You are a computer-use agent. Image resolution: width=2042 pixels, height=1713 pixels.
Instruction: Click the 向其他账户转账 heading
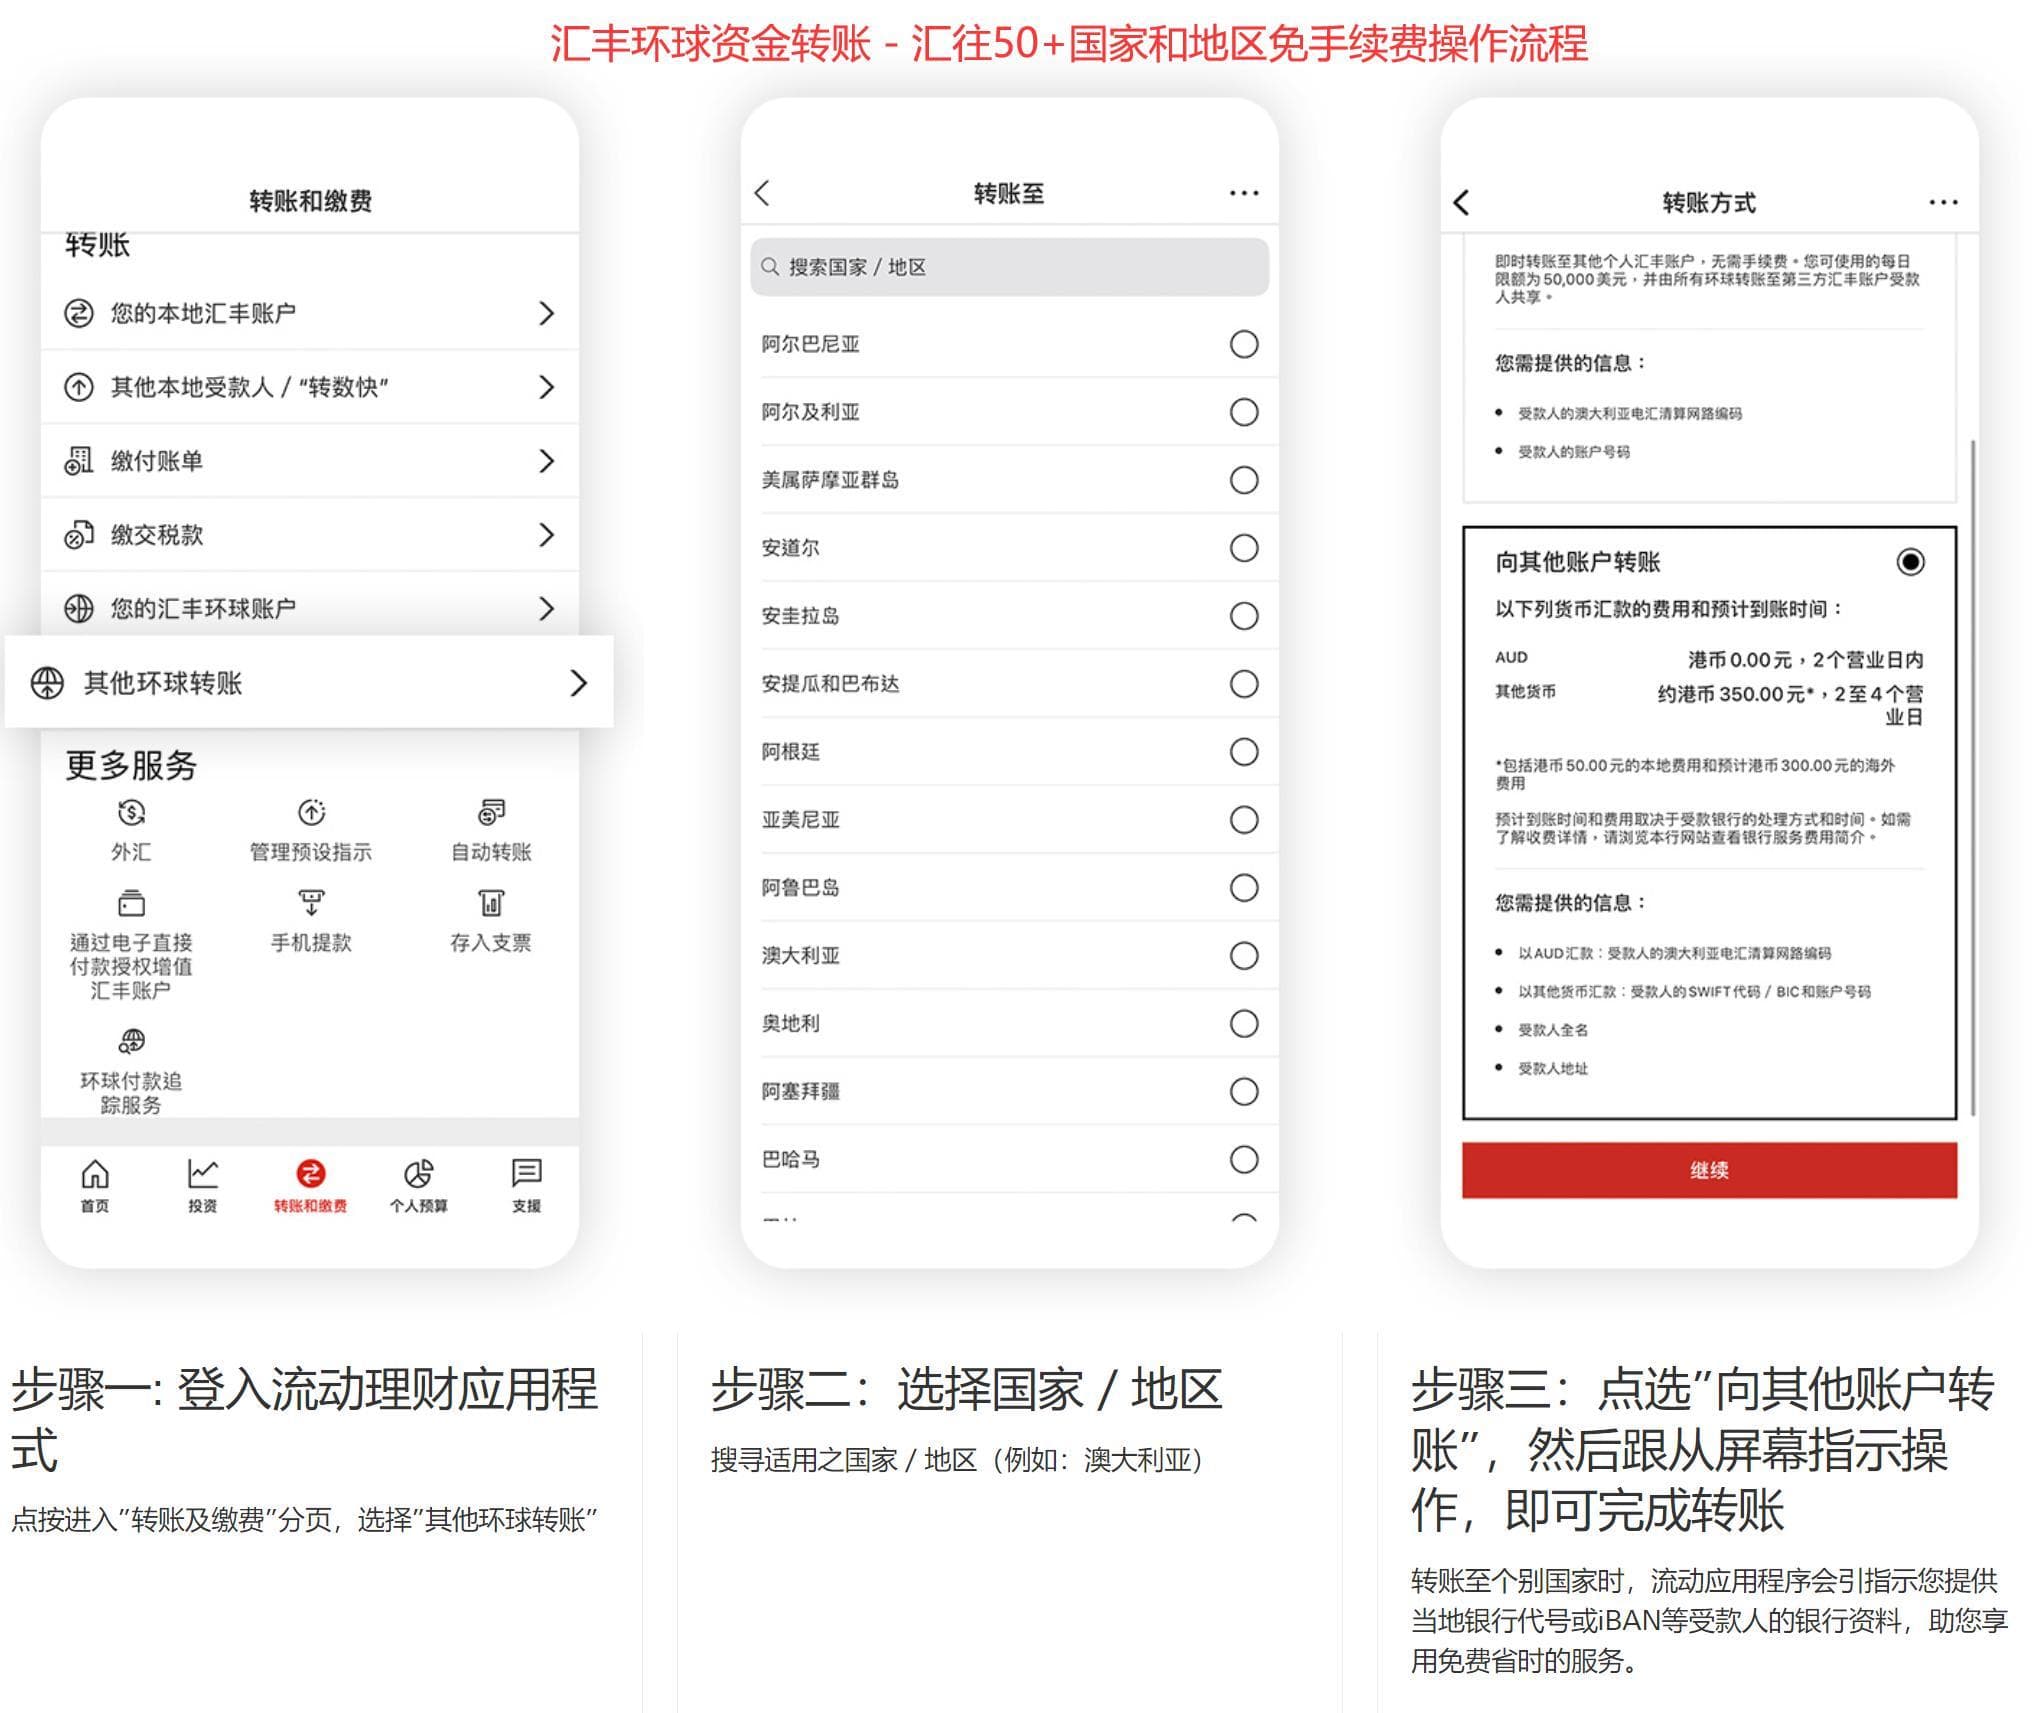(x=1577, y=562)
